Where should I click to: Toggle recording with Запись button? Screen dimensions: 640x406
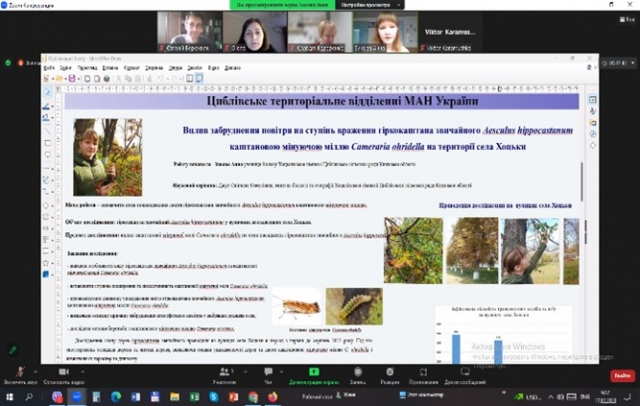(x=358, y=375)
